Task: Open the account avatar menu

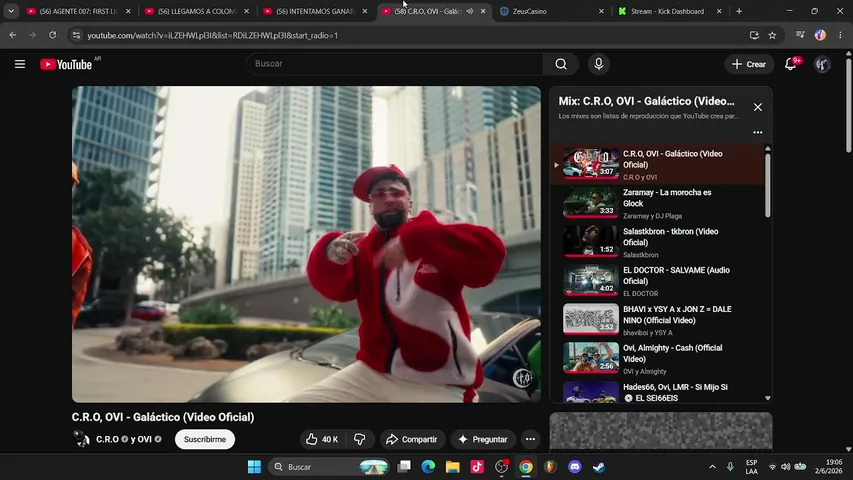Action: [821, 64]
